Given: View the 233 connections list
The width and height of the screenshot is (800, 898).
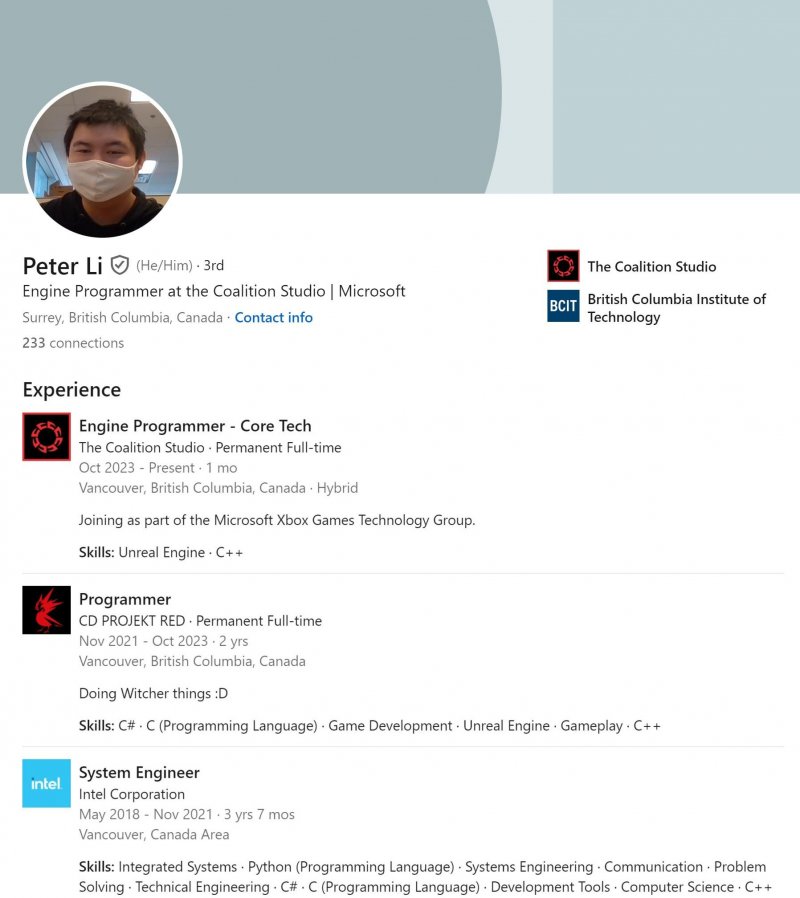Looking at the screenshot, I should 73,343.
